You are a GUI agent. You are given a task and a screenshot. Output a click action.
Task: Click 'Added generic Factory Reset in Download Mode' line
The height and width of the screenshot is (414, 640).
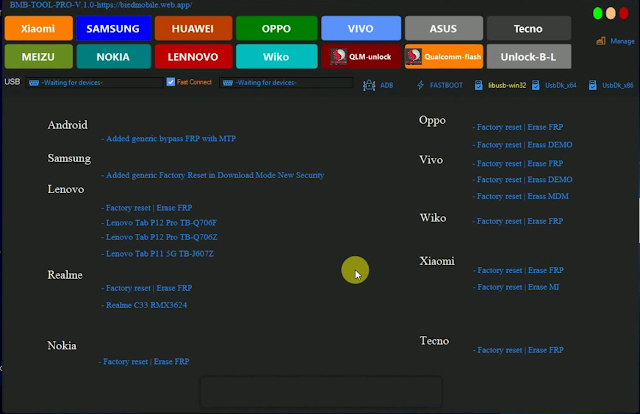point(213,175)
